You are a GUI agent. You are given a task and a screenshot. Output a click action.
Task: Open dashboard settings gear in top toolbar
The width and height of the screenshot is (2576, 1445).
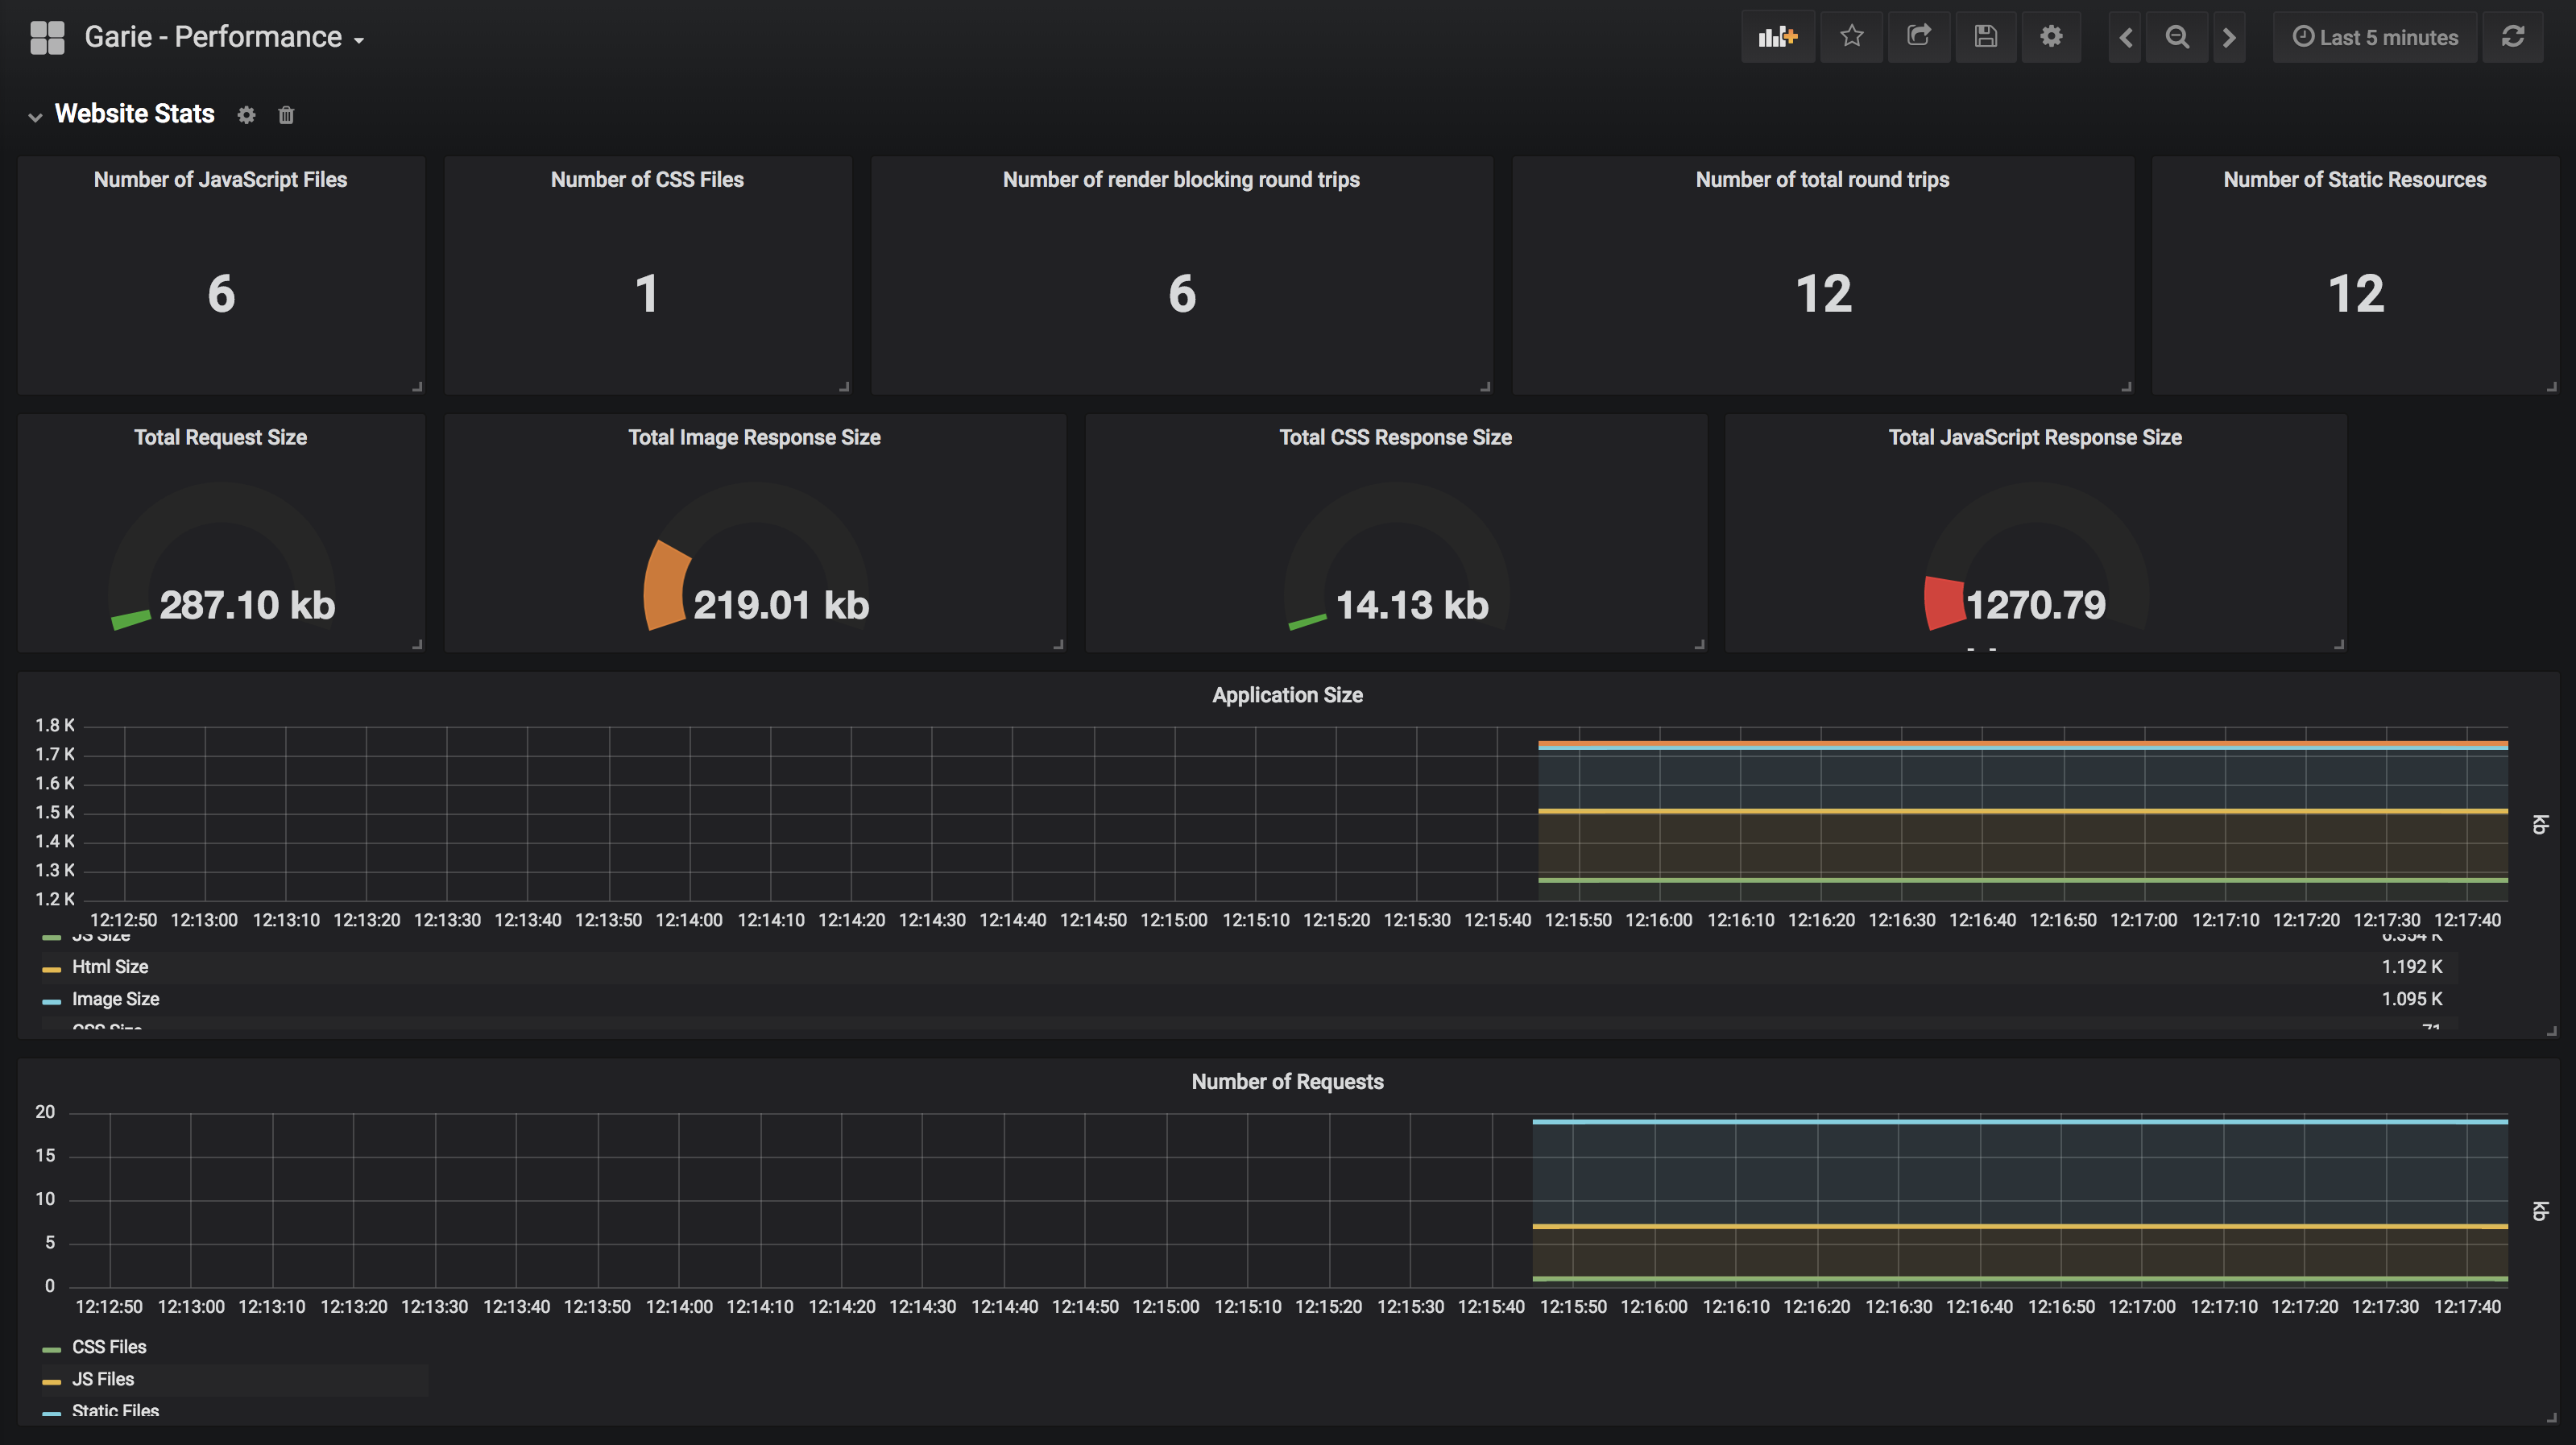(x=2051, y=37)
